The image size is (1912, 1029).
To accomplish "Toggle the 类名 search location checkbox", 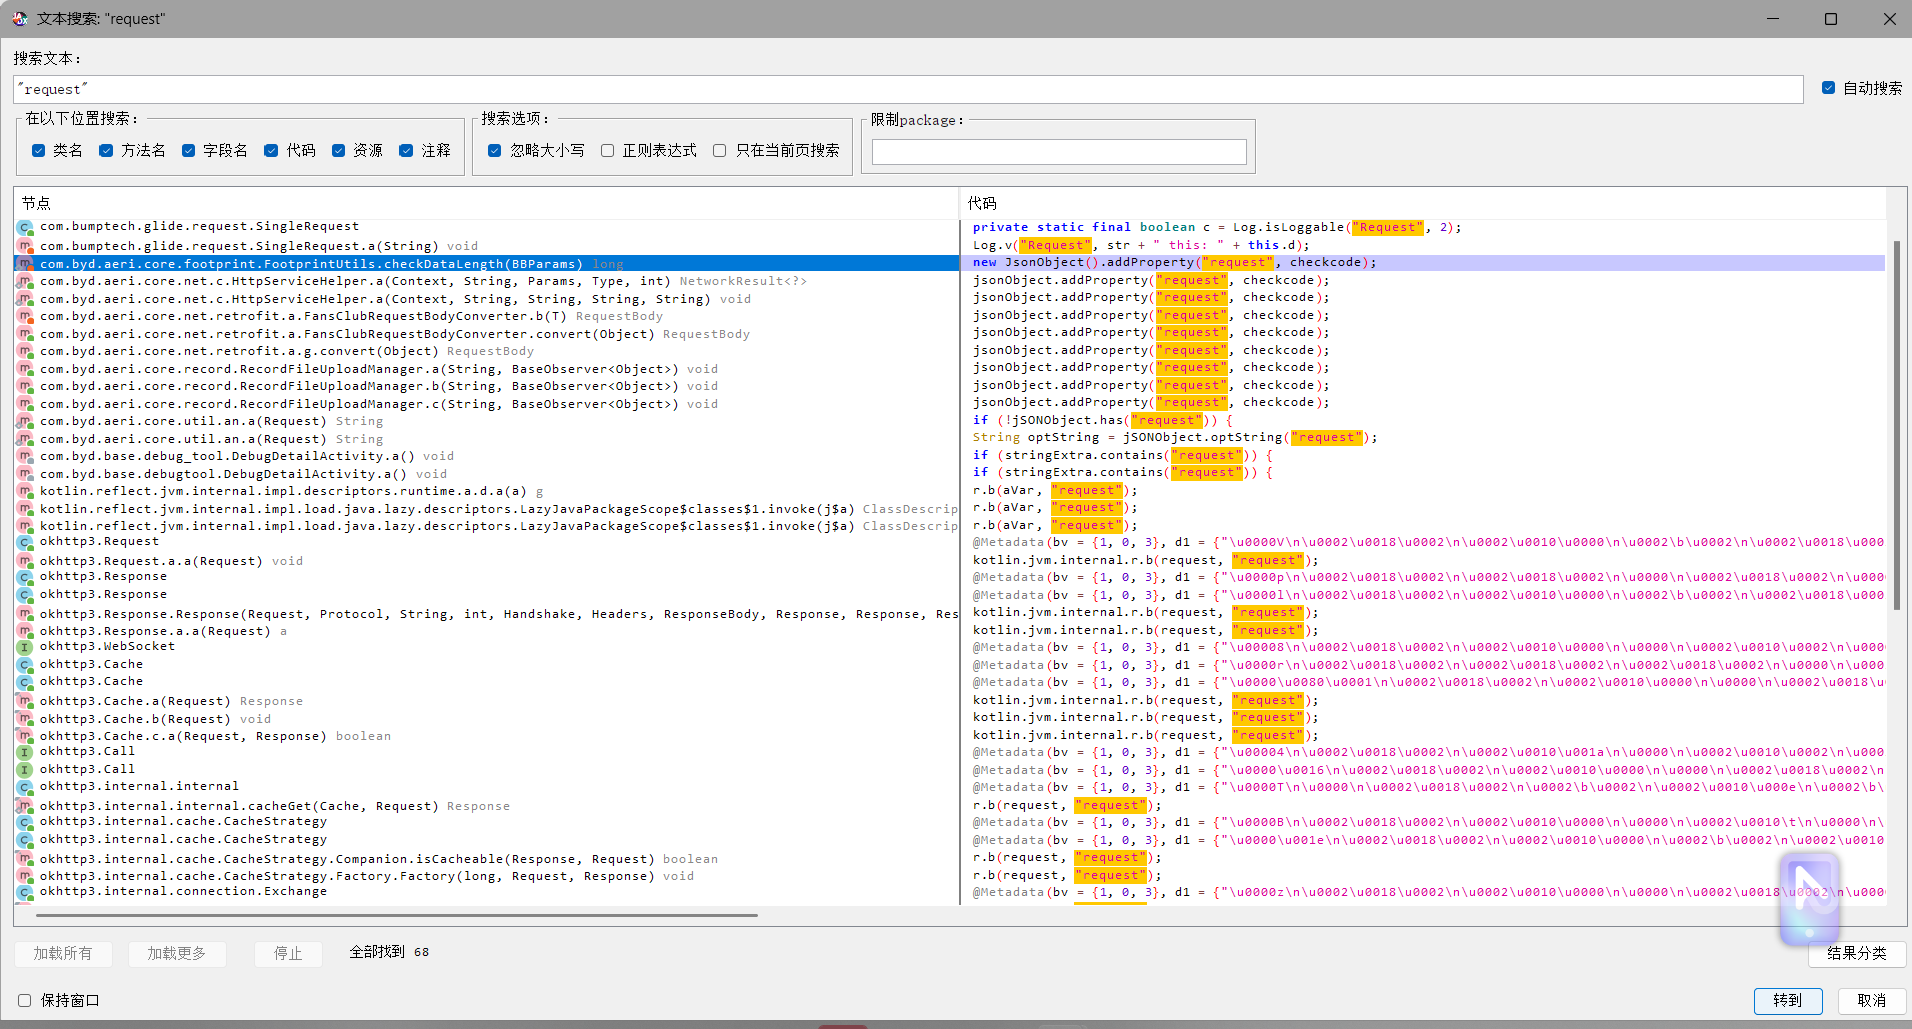I will pyautogui.click(x=38, y=150).
